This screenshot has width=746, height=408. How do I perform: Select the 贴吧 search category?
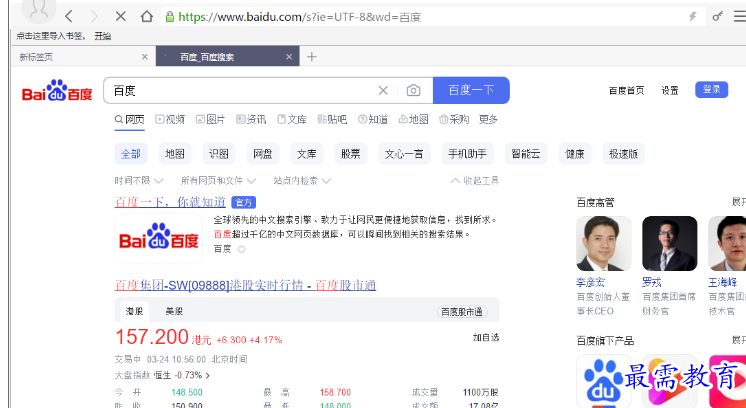coord(332,119)
